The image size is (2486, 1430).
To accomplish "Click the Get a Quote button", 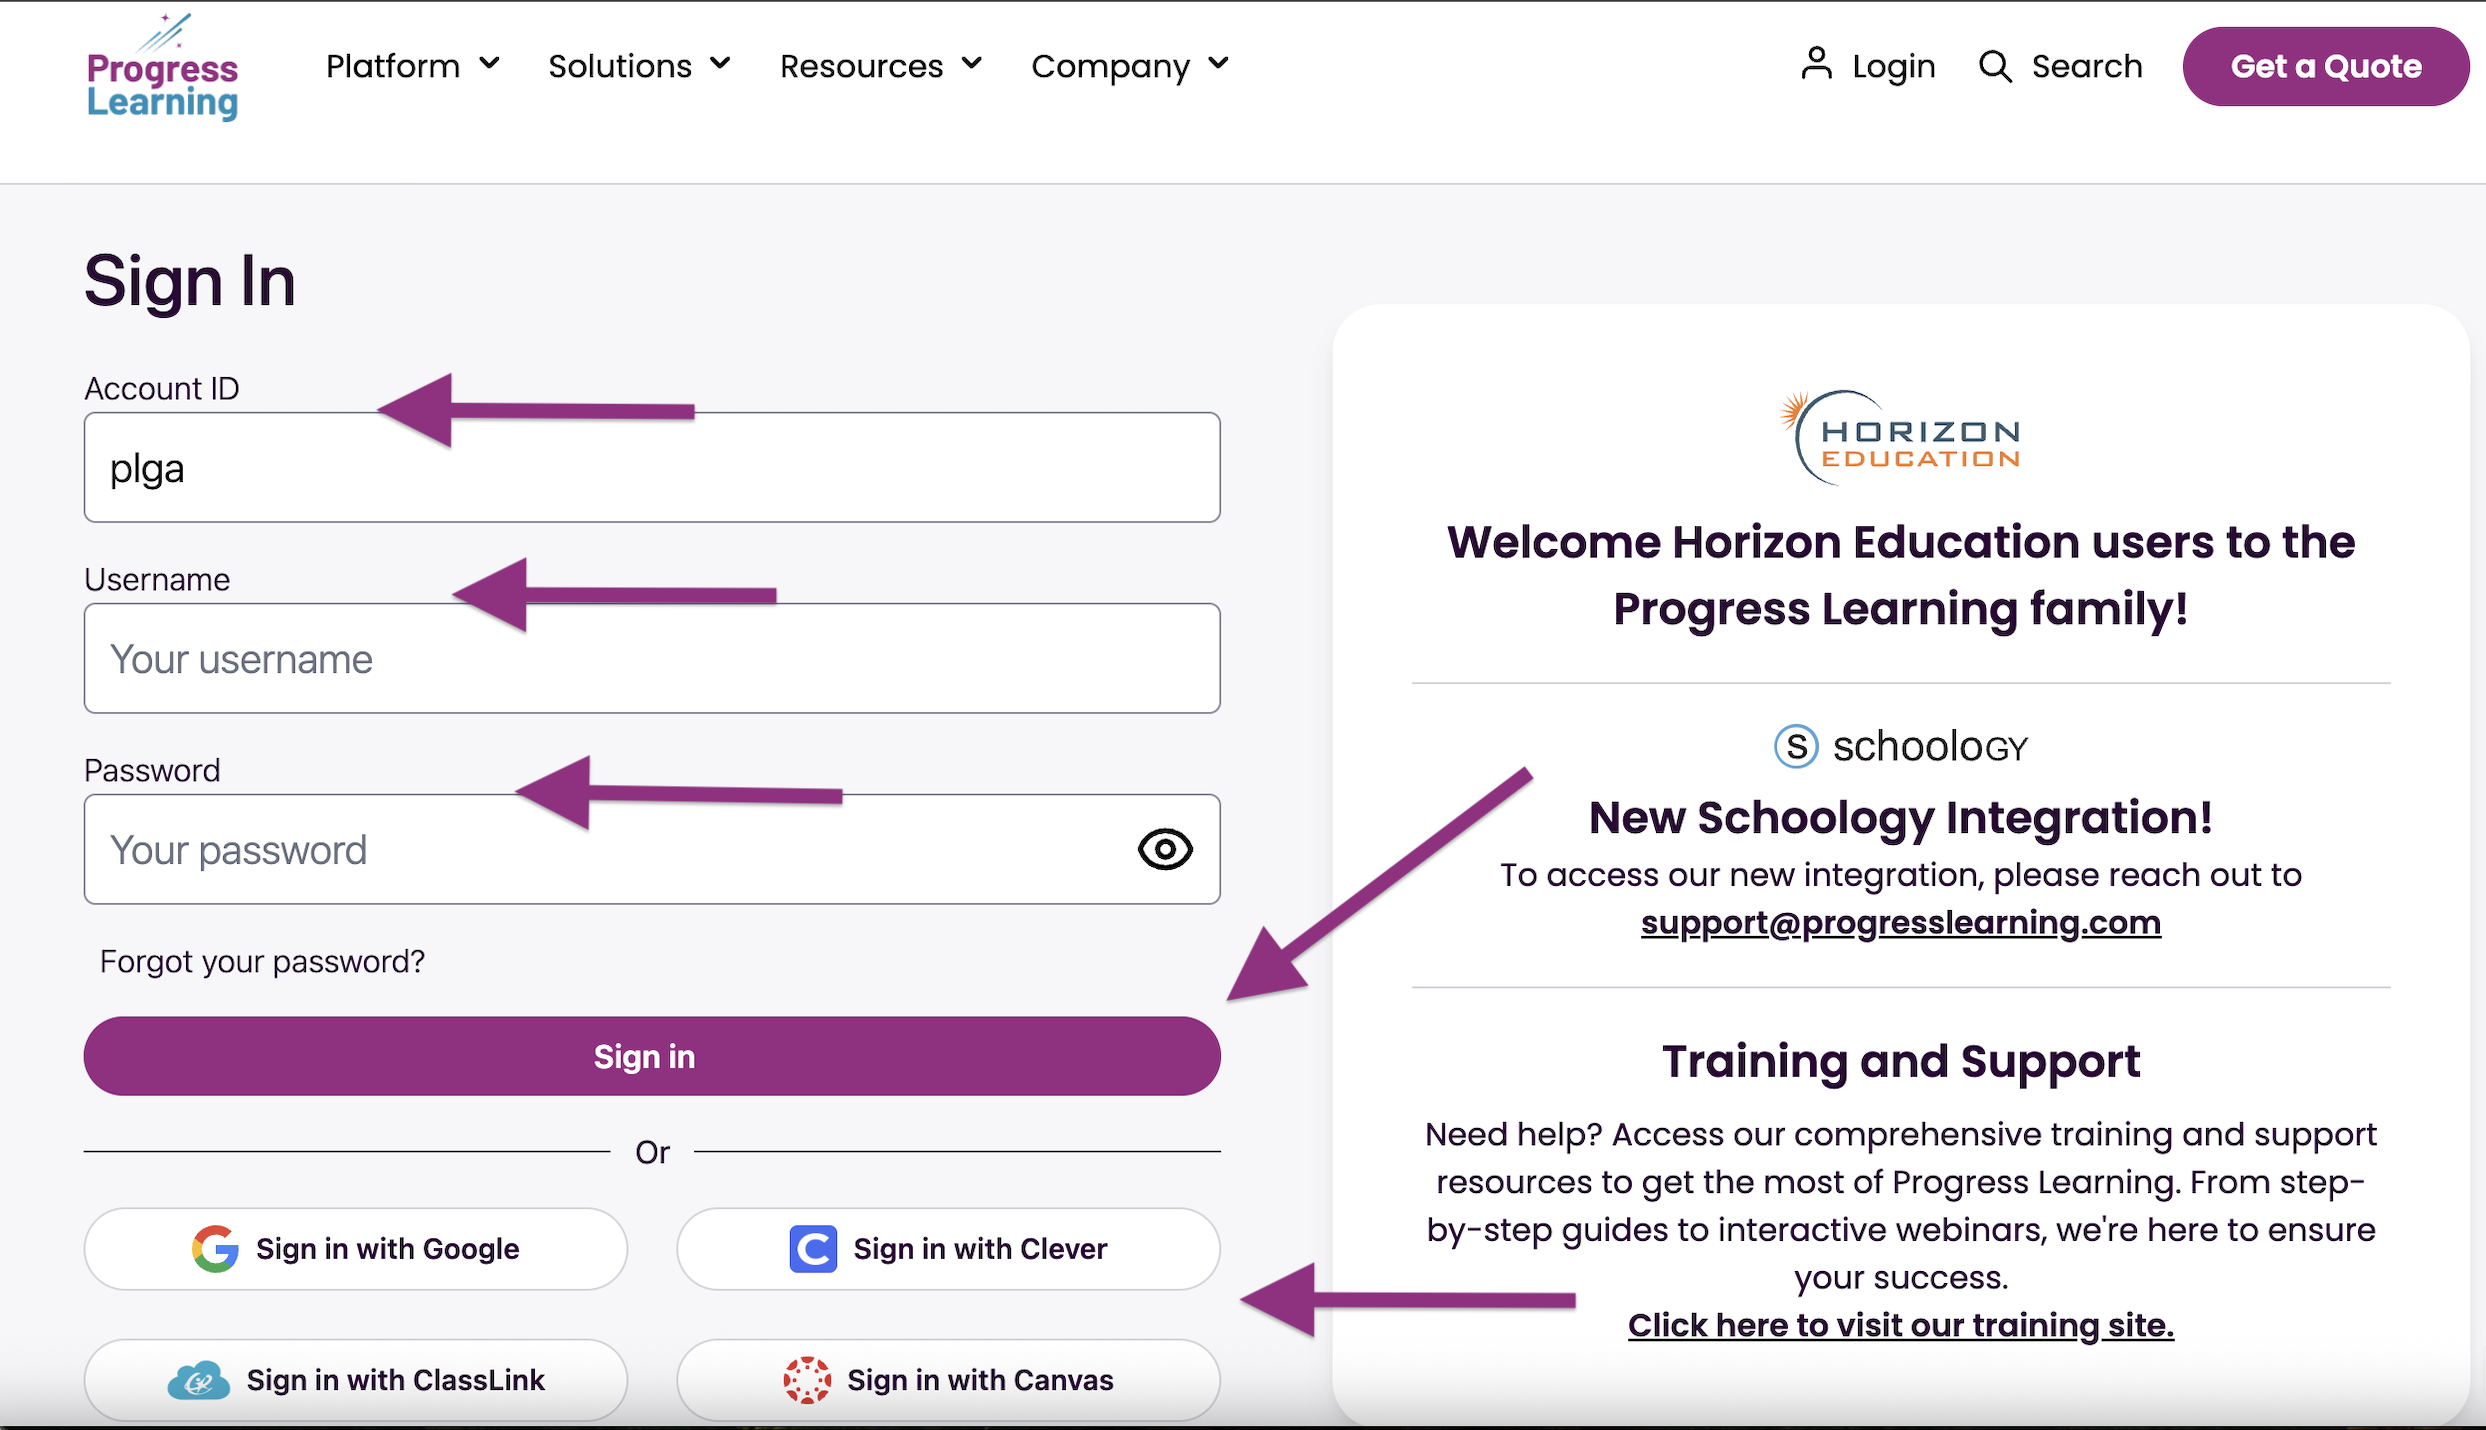I will click(x=2326, y=66).
